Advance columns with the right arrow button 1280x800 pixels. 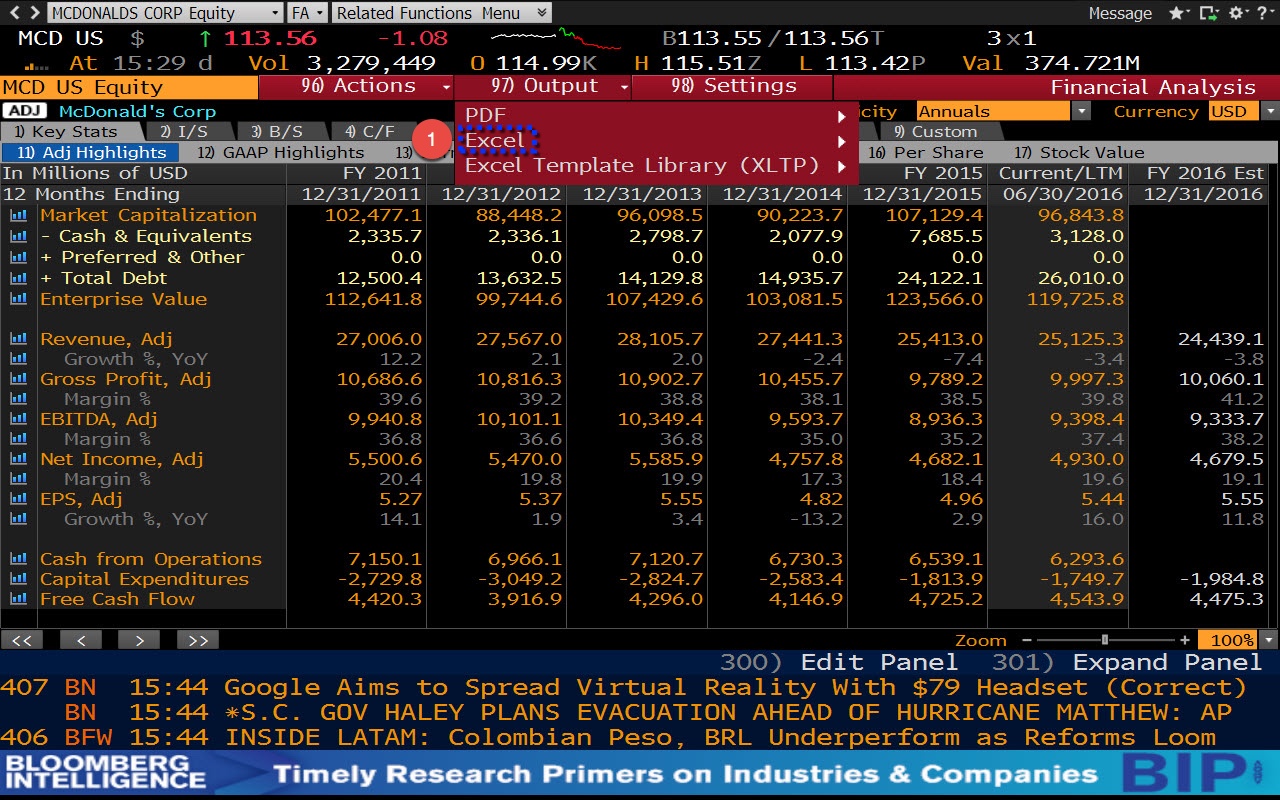tap(138, 639)
